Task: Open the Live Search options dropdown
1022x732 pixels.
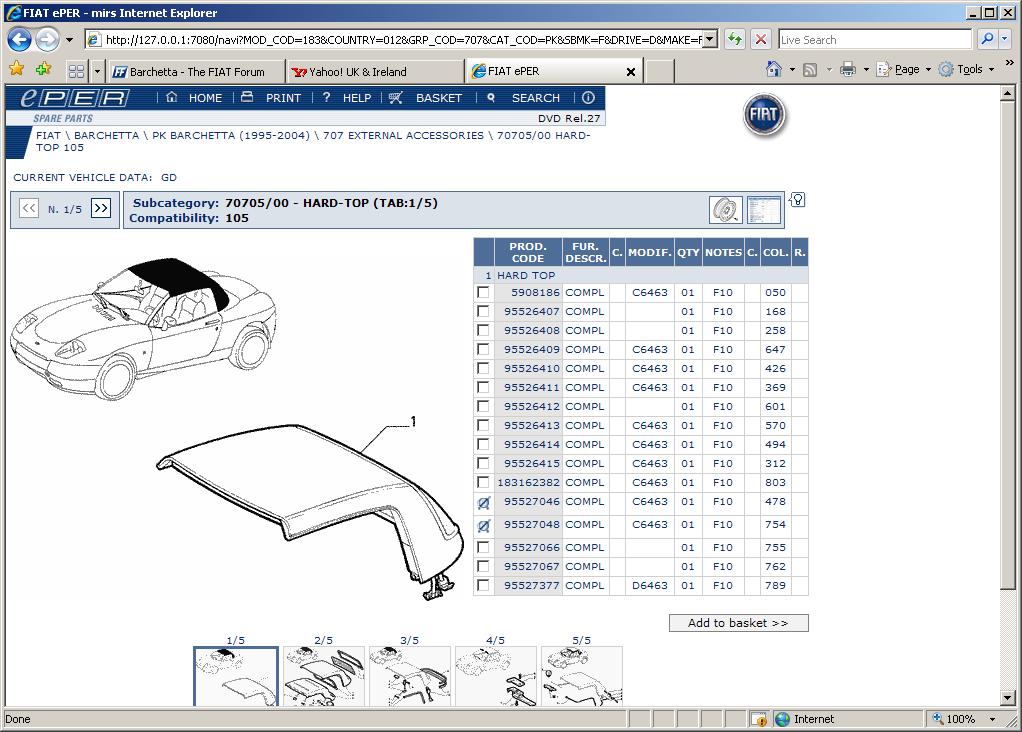Action: (x=1004, y=40)
